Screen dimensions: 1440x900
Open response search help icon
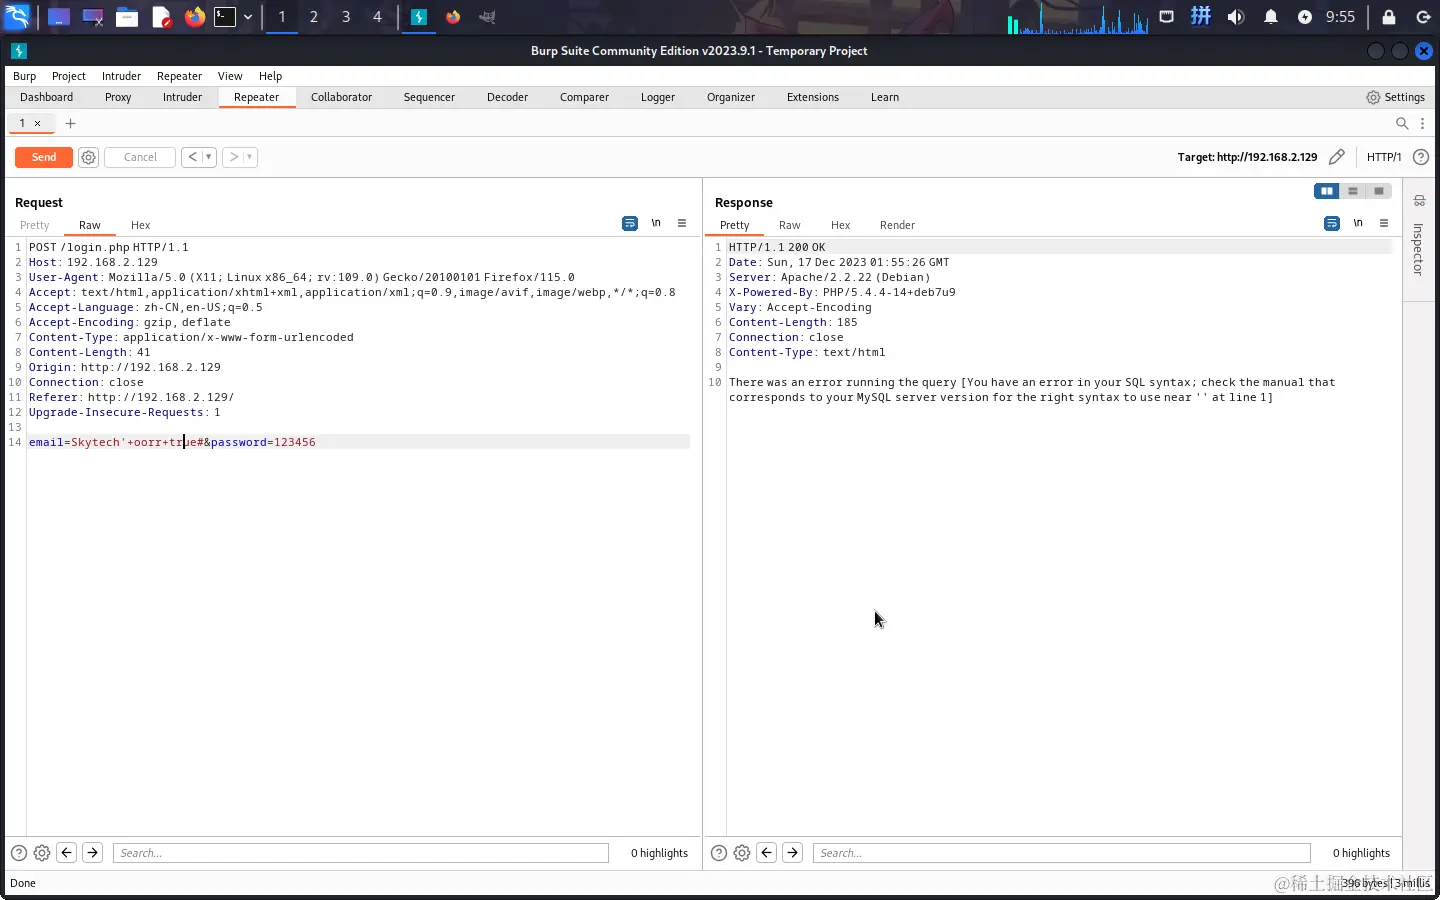point(719,853)
